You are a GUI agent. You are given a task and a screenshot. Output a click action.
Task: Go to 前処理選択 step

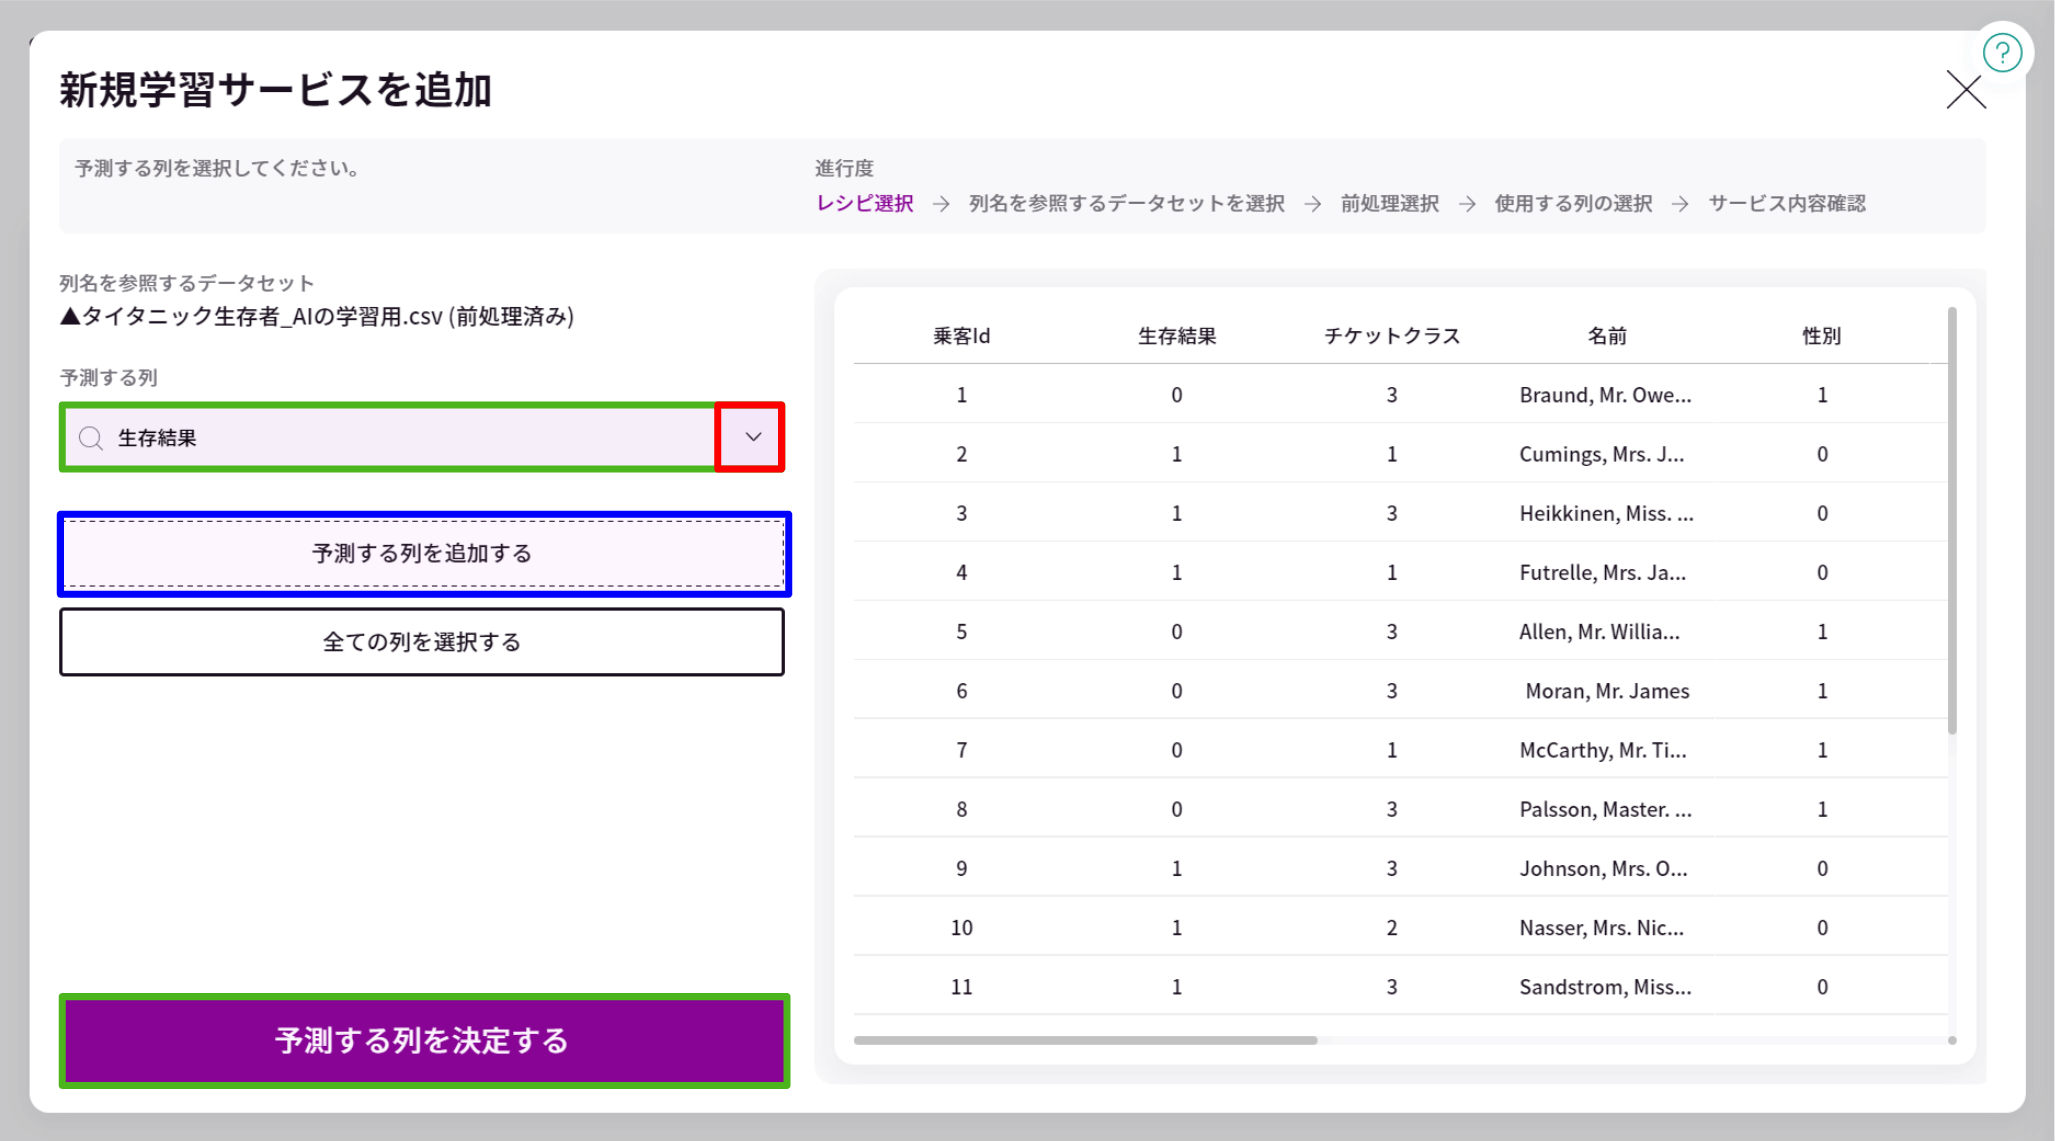point(1388,203)
